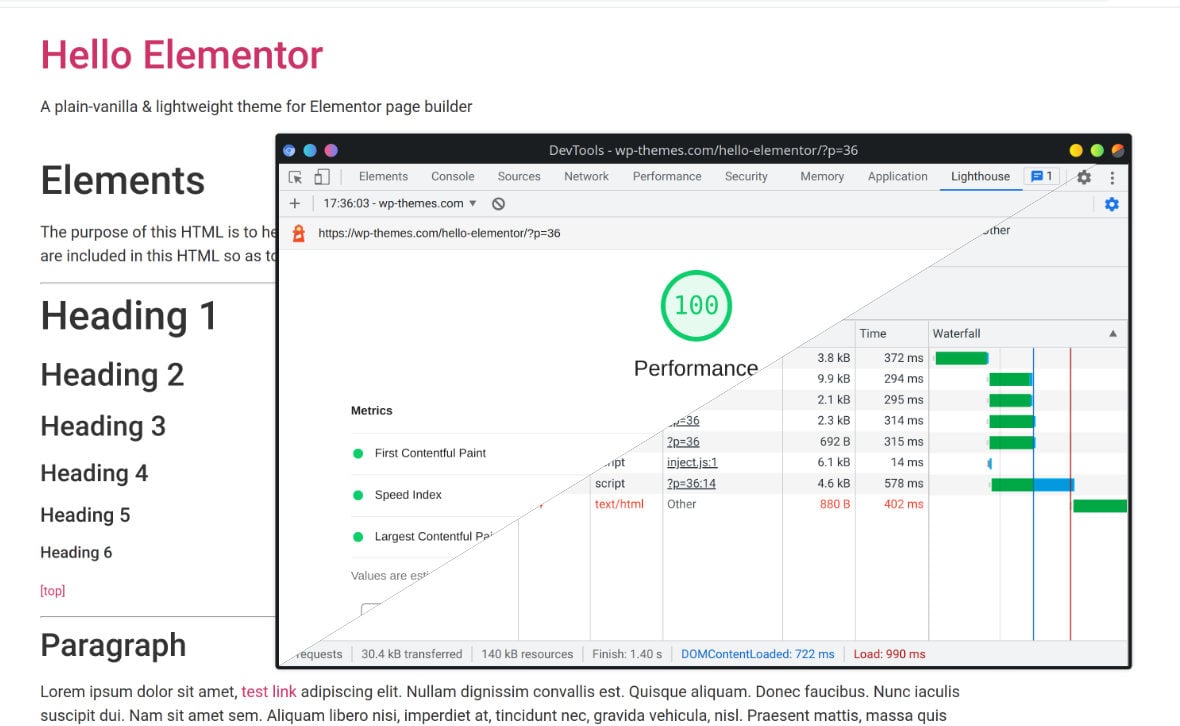Click the Lighthouse logo beside the report URL

tap(299, 233)
